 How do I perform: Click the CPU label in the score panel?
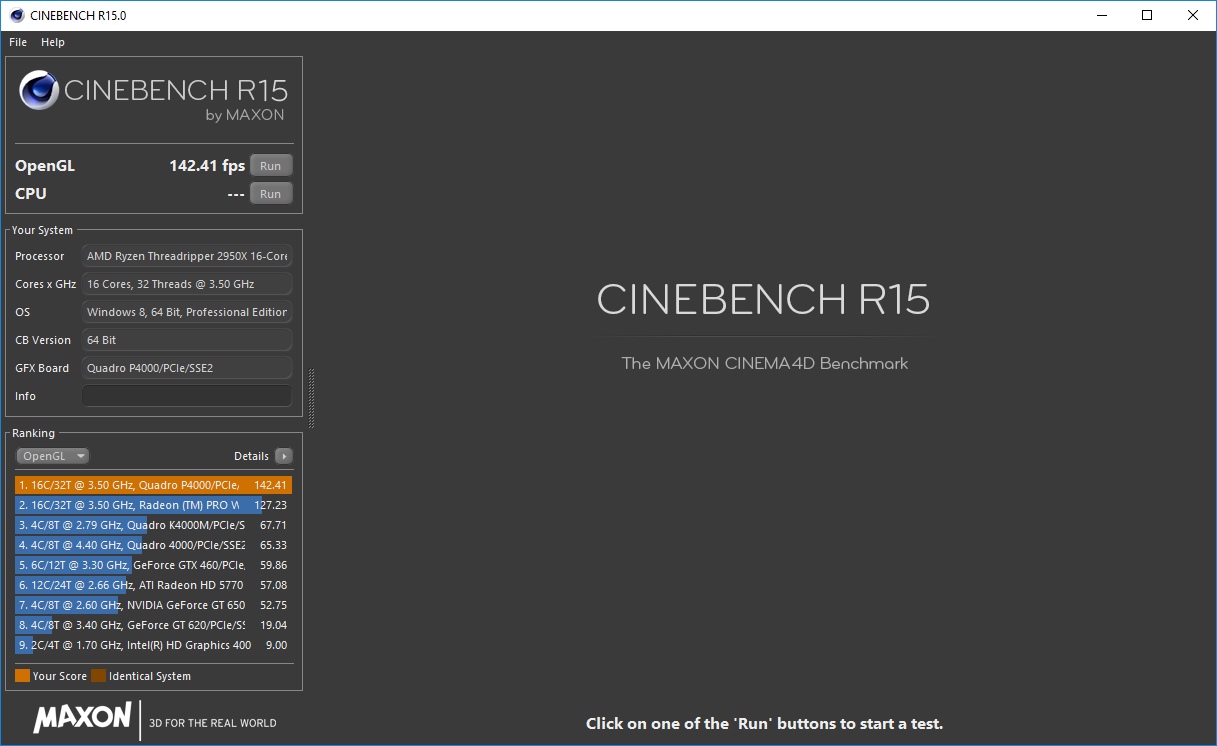tap(31, 194)
